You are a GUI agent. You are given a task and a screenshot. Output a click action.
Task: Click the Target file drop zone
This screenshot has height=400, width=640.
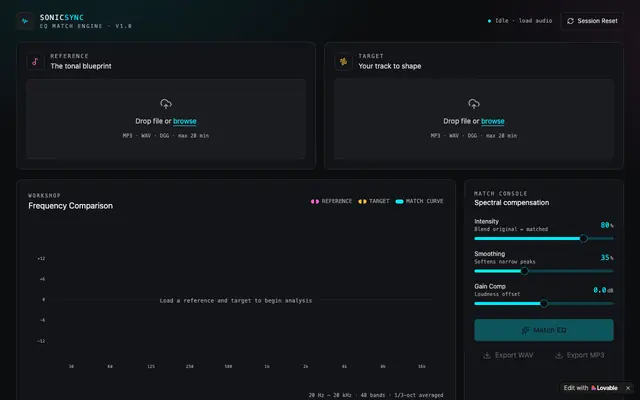point(474,119)
